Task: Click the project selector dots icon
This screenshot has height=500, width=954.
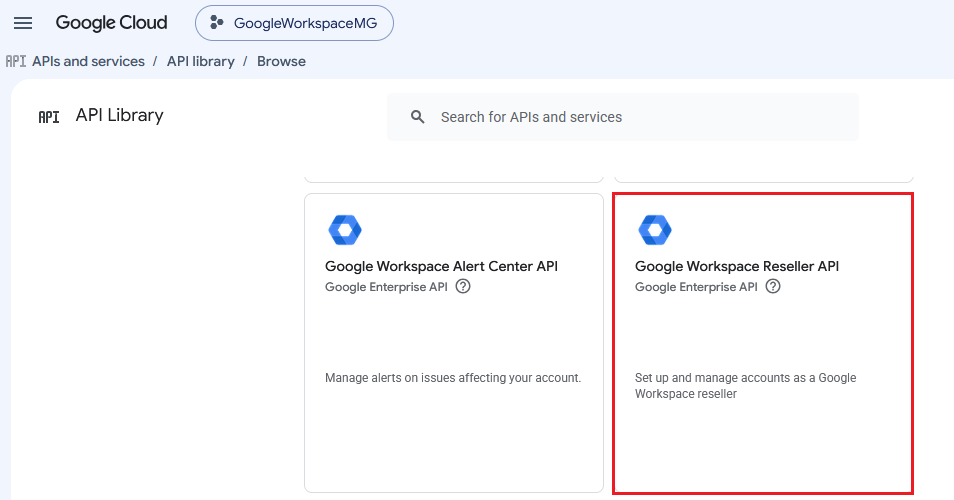Action: click(216, 23)
